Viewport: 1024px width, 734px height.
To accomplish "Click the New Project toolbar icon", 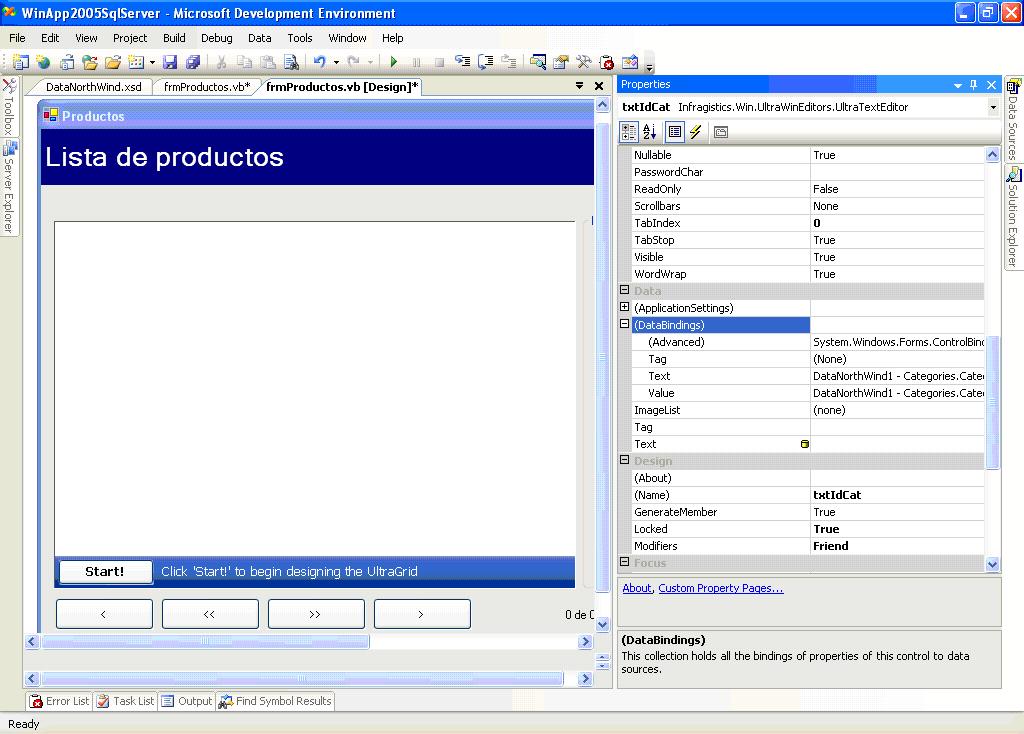I will [x=21, y=62].
